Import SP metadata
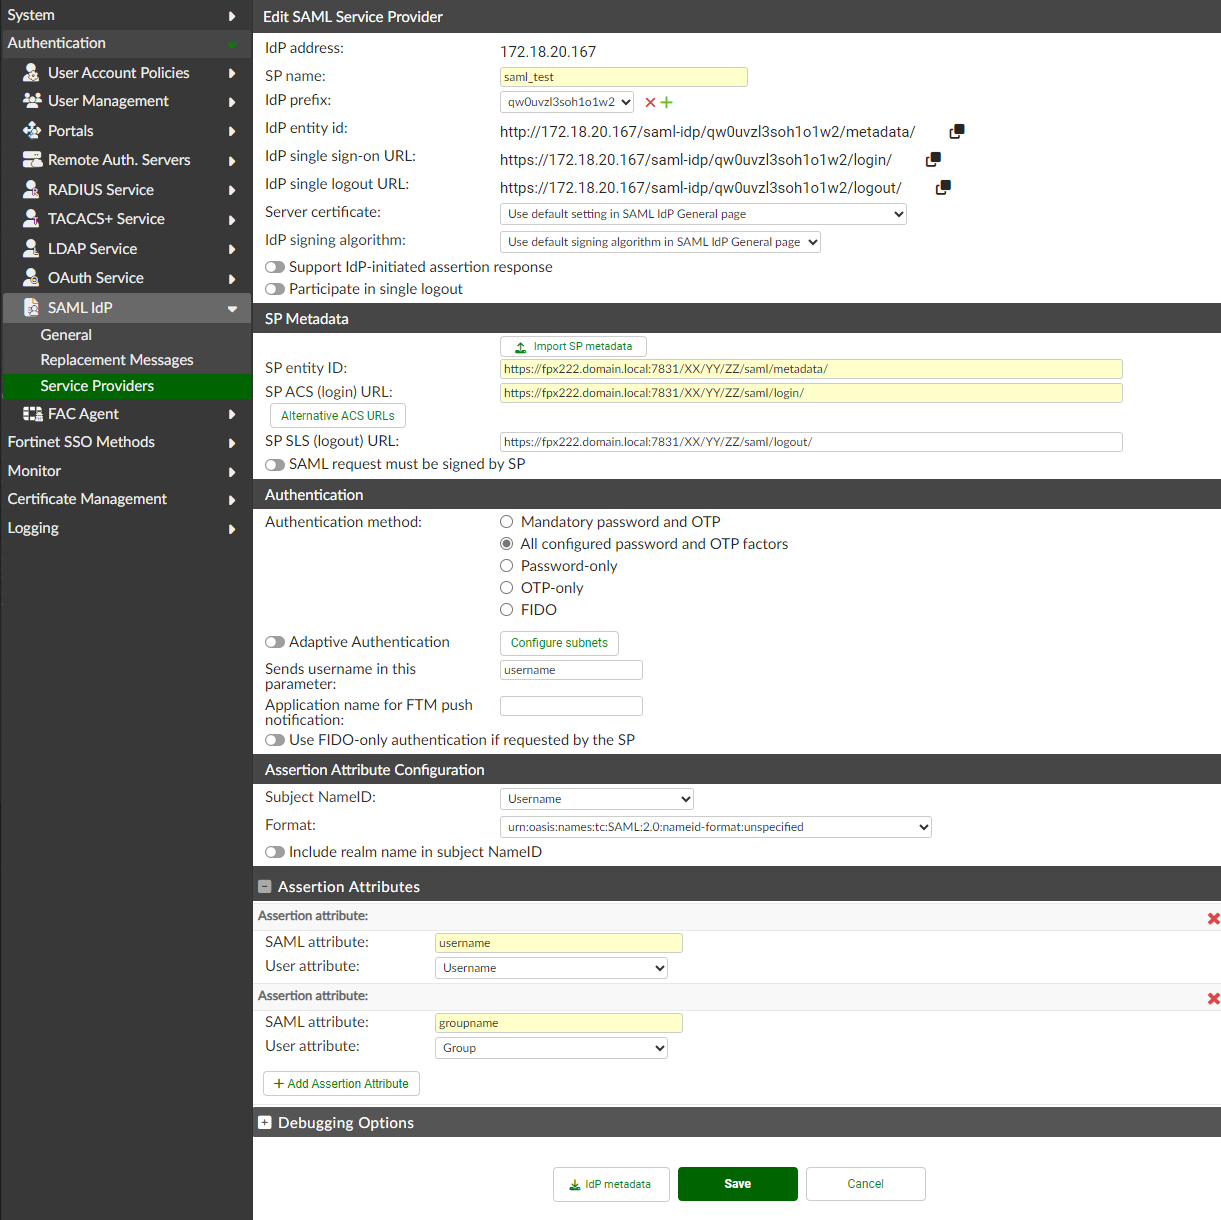 point(573,346)
